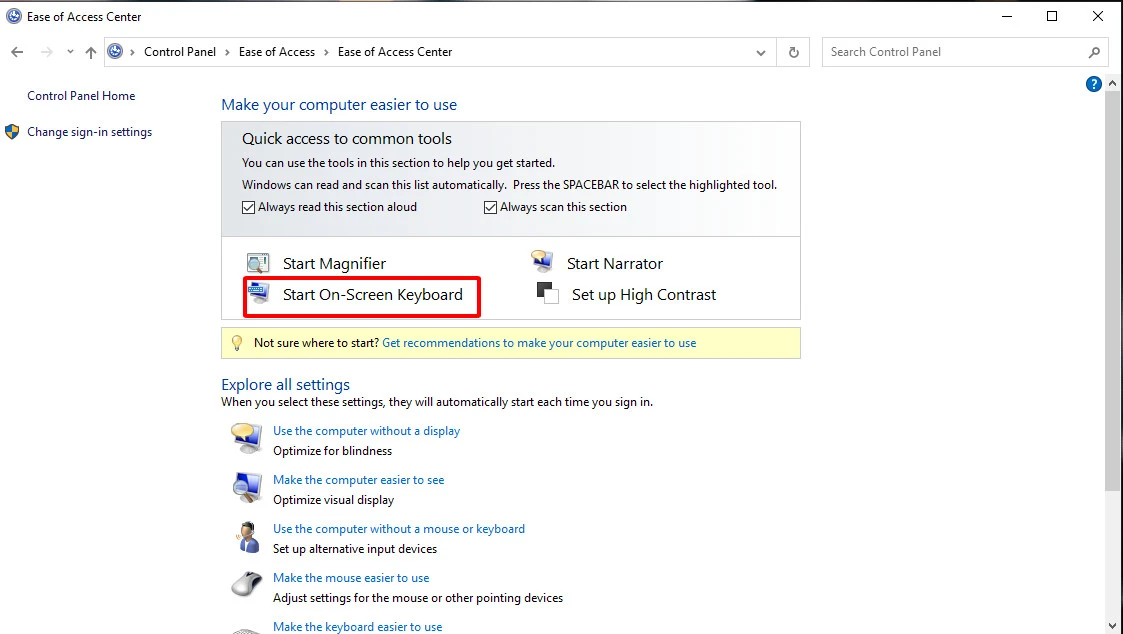This screenshot has height=634, width=1123.
Task: Open help with the blue question mark
Action: coord(1094,85)
